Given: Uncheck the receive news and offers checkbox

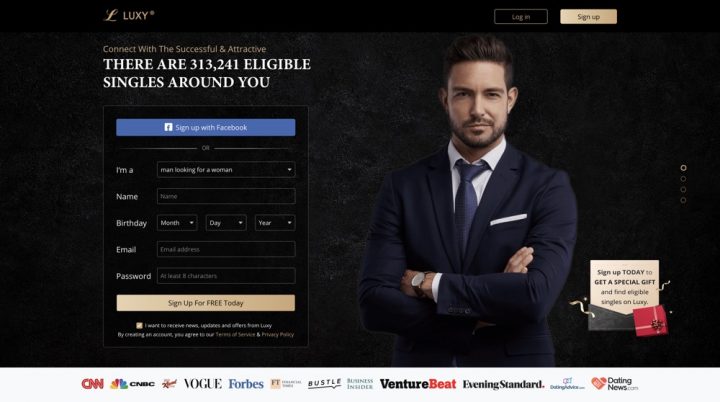Looking at the screenshot, I should (139, 325).
